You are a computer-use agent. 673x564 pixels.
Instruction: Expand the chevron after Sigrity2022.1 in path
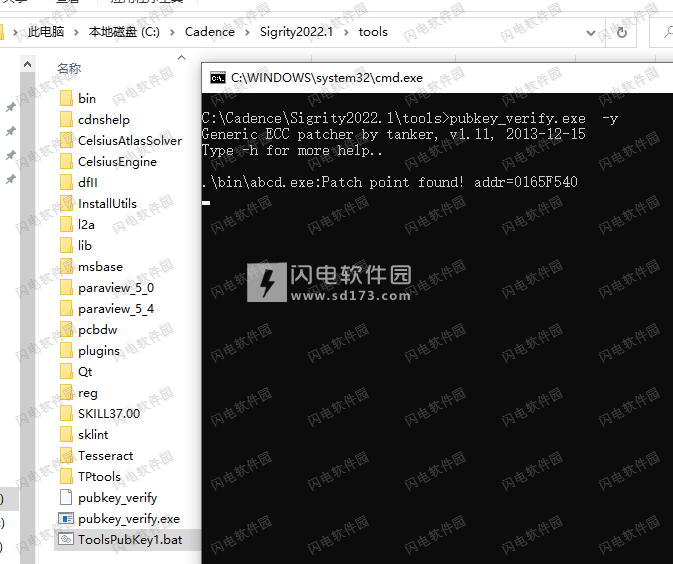(x=346, y=32)
